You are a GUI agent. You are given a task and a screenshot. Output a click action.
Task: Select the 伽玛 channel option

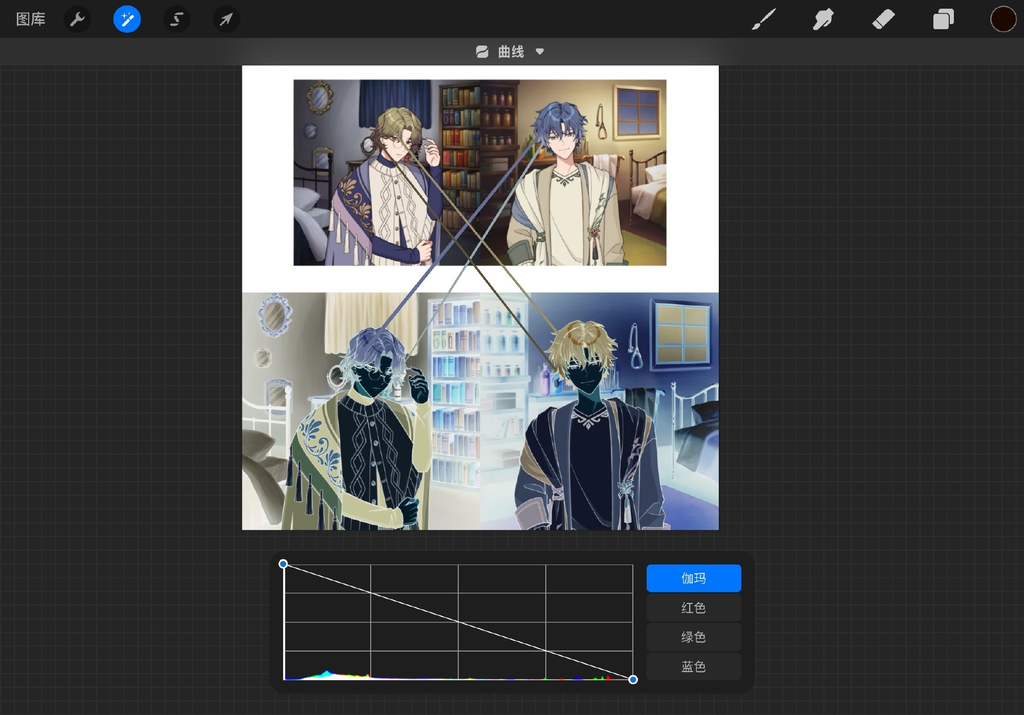coord(693,578)
